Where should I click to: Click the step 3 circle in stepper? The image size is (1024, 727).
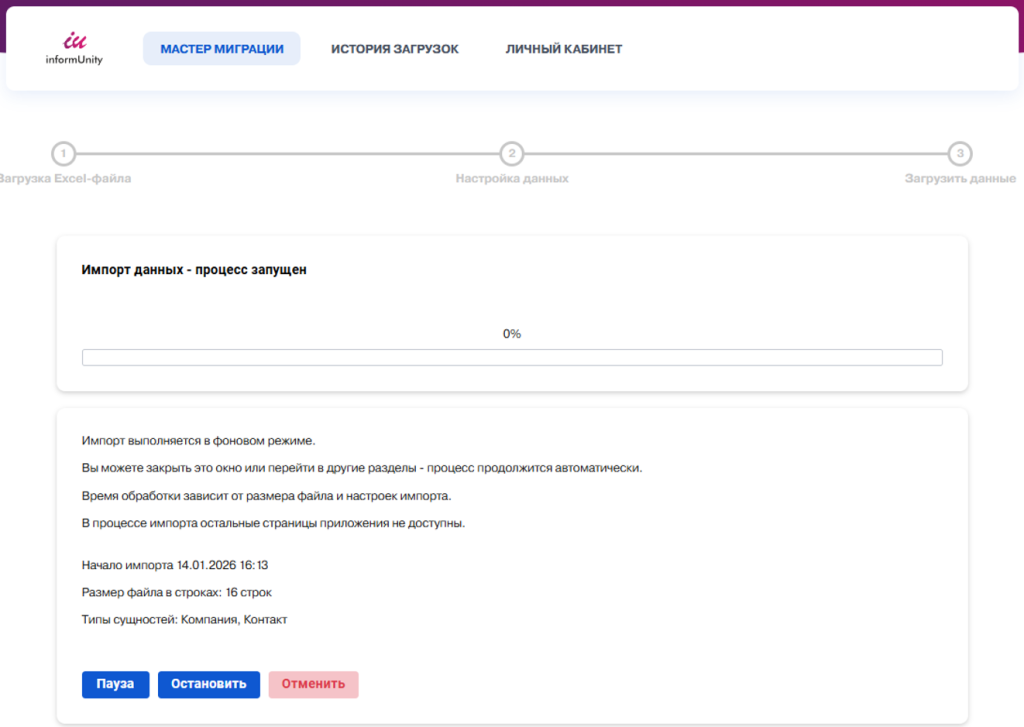pos(960,154)
